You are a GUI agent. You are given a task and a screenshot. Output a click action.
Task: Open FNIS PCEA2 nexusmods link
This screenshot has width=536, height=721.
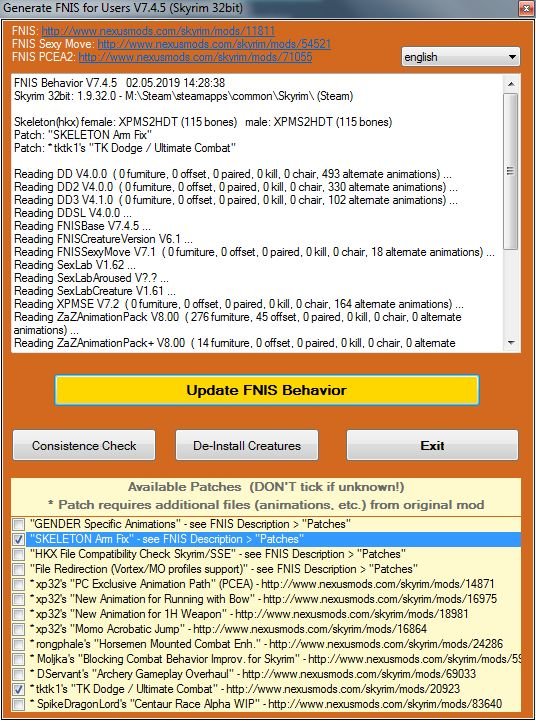[195, 57]
